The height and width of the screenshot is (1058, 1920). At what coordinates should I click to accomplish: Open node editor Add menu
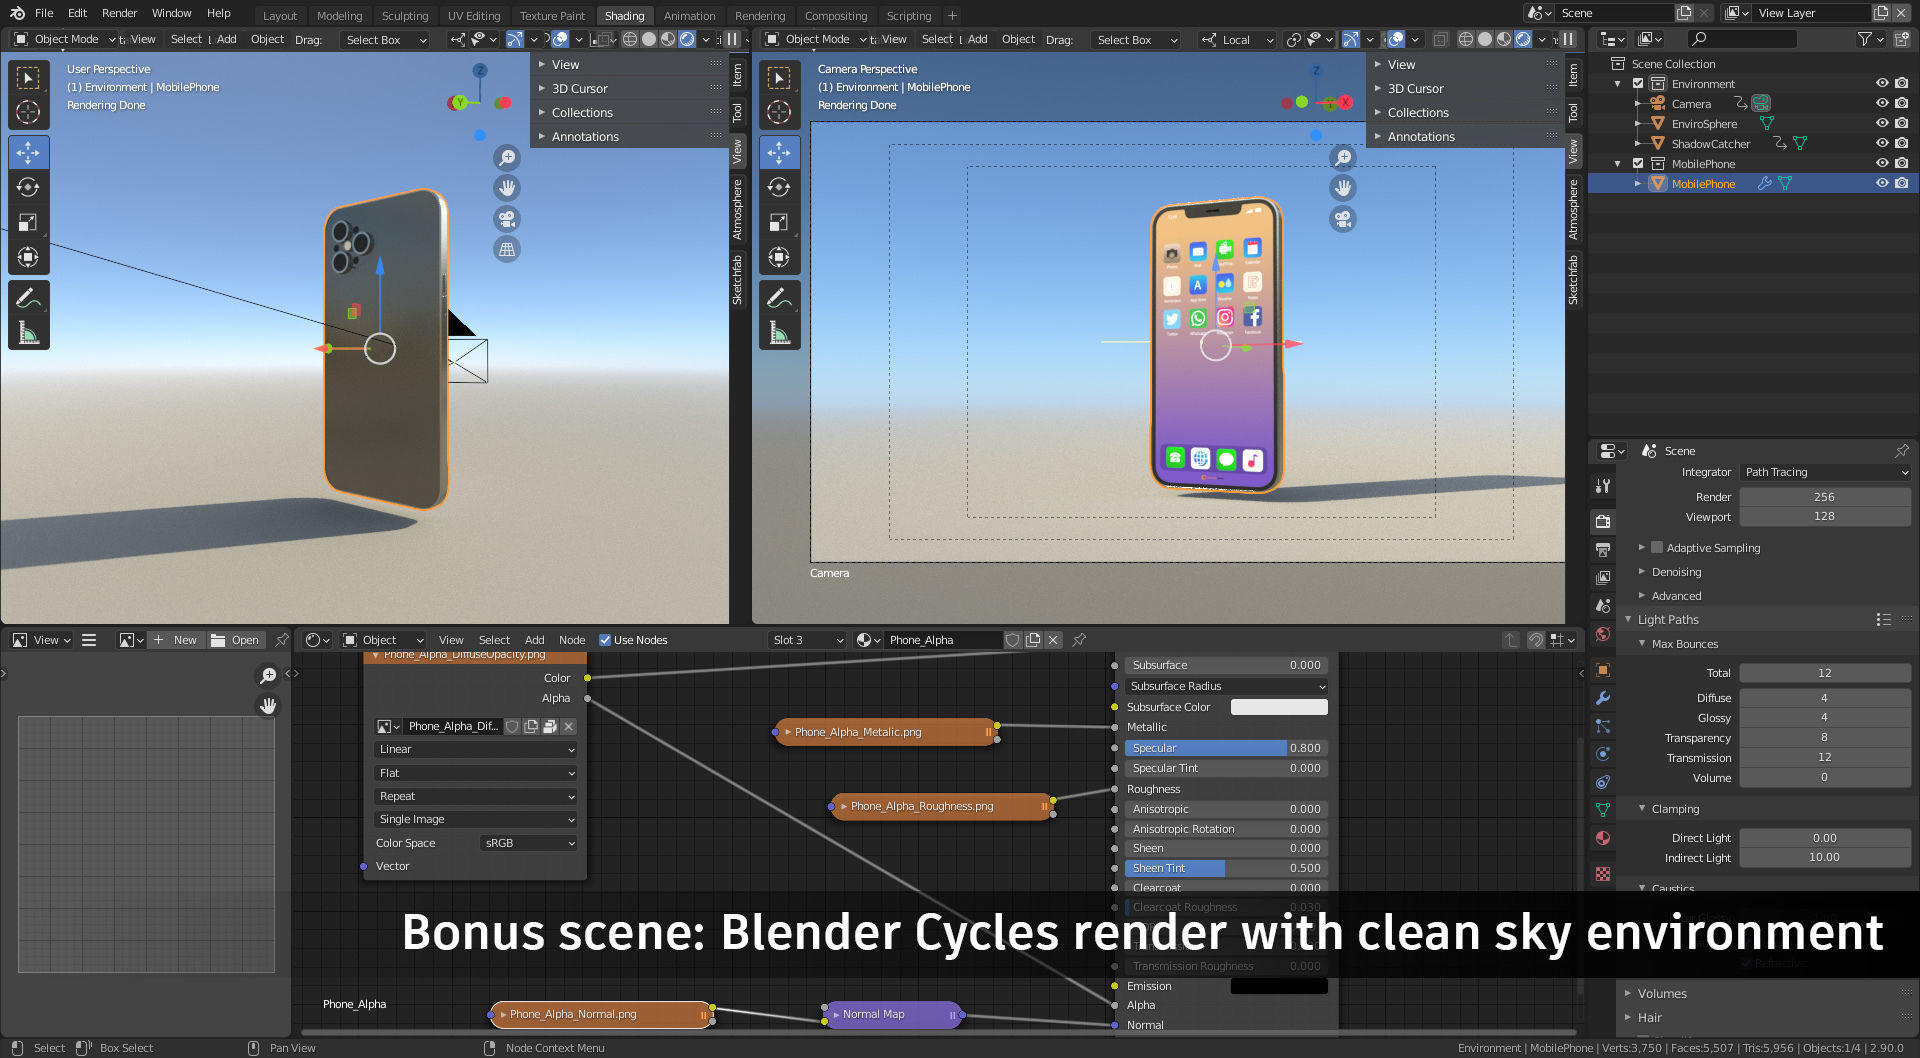coord(535,640)
